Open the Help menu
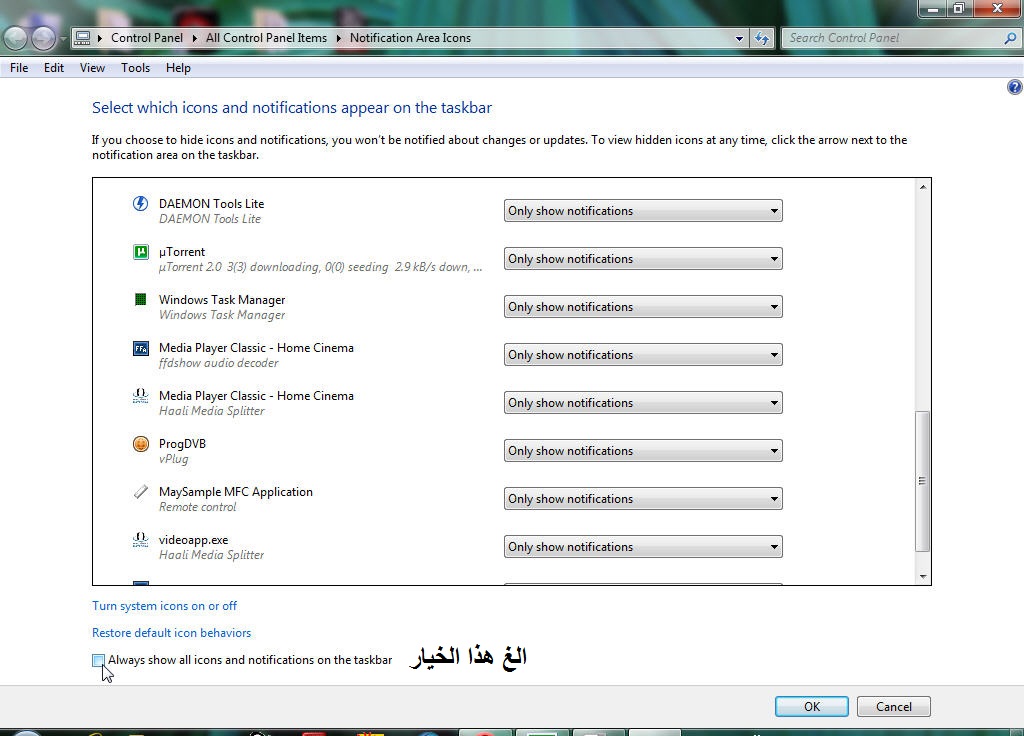This screenshot has width=1024, height=736. [178, 68]
